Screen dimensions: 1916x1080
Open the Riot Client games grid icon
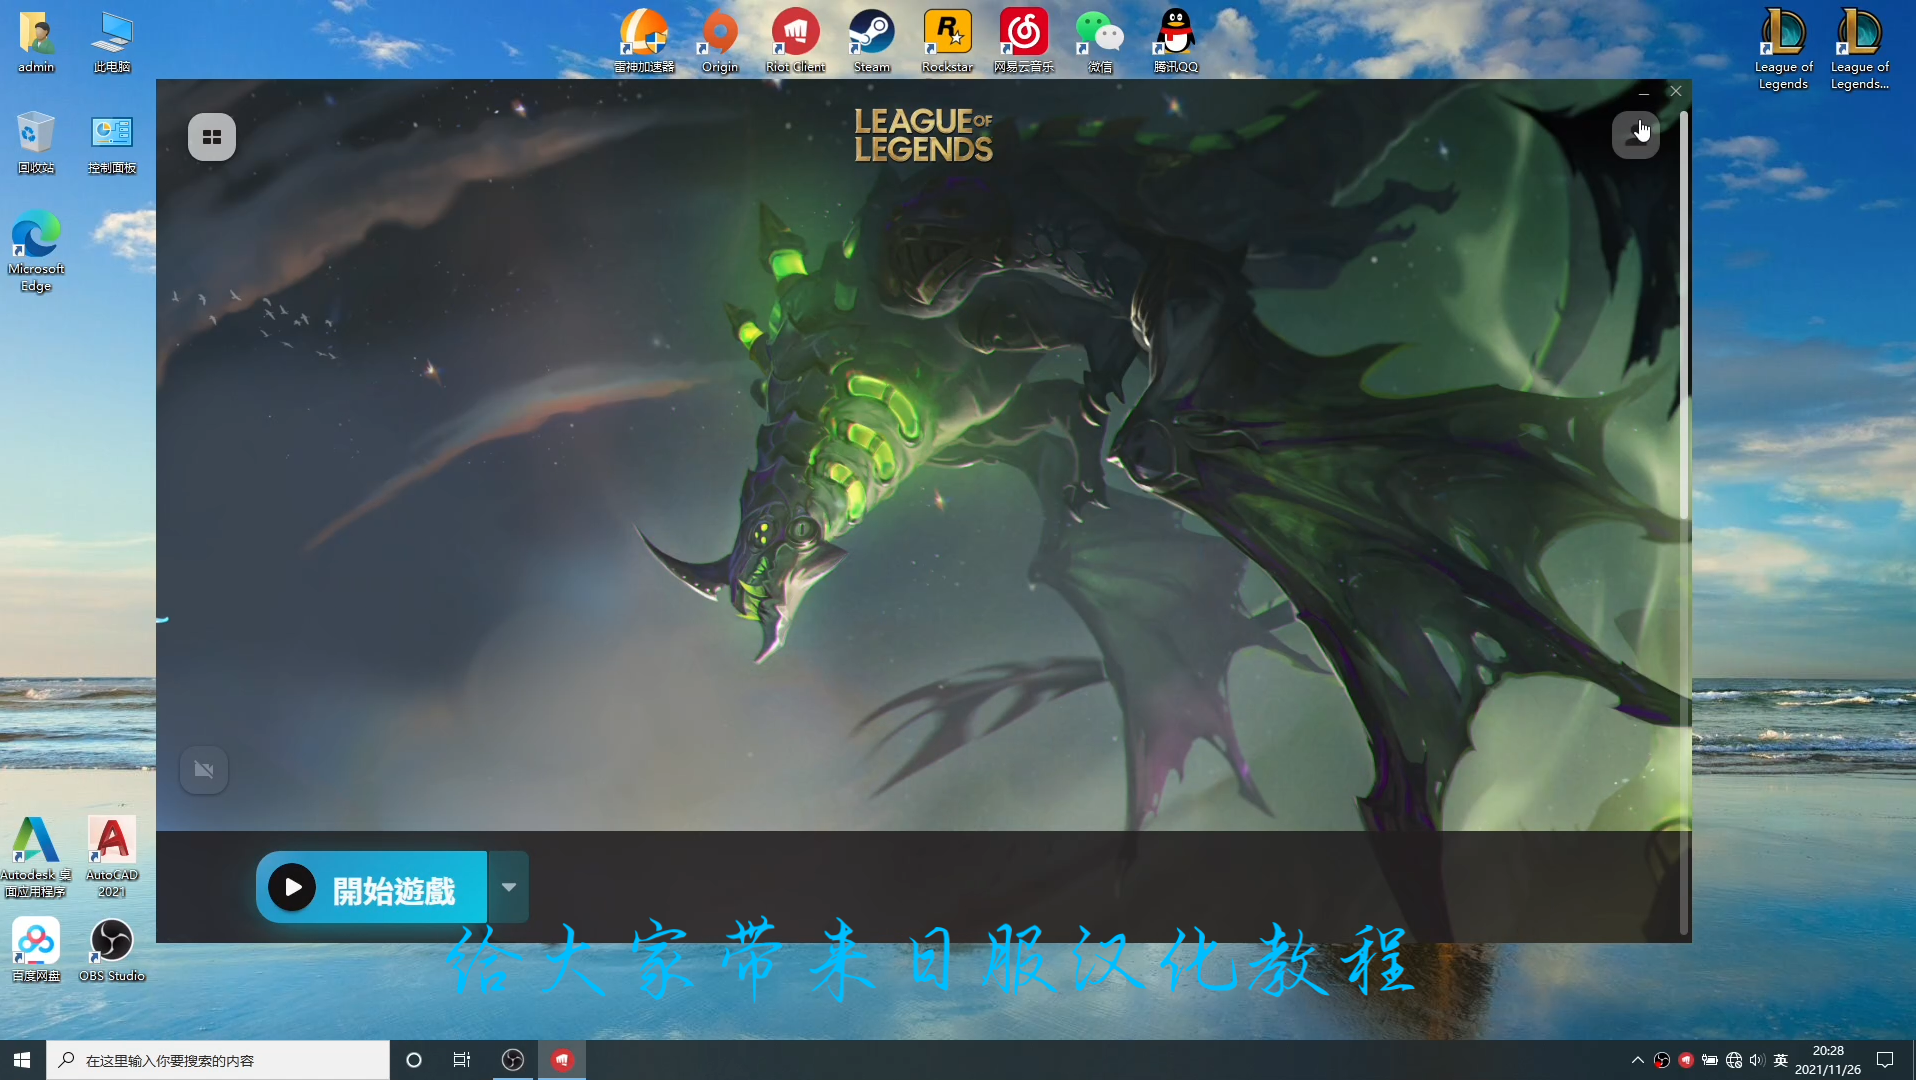[212, 137]
